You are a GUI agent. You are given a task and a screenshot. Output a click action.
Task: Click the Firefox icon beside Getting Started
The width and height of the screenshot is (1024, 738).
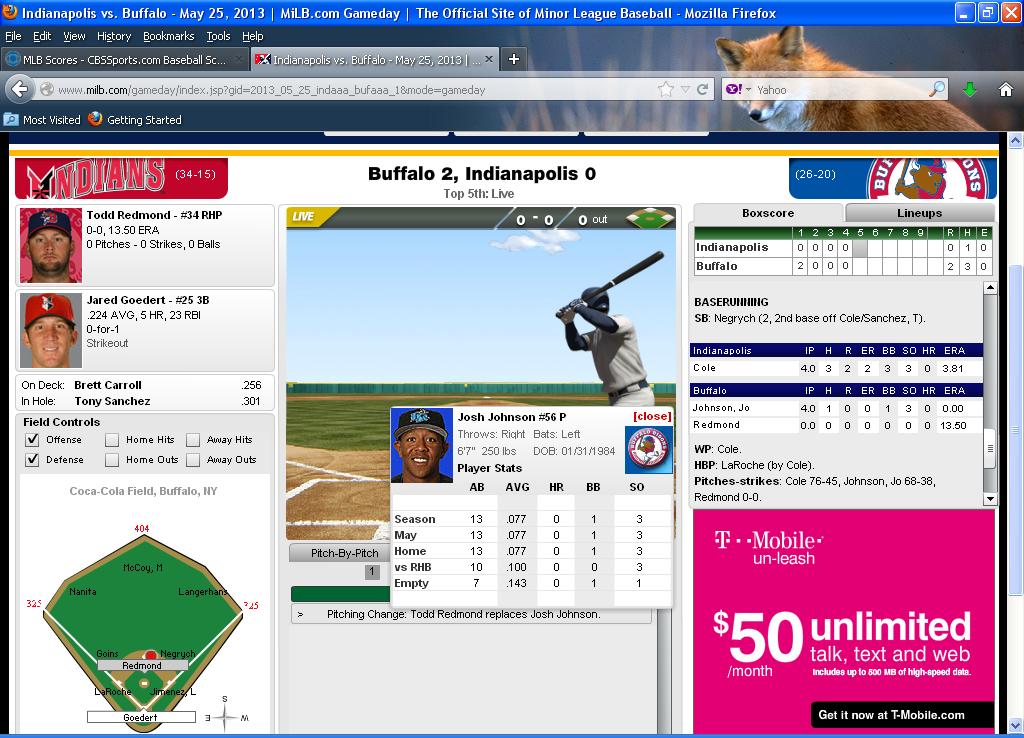(95, 119)
